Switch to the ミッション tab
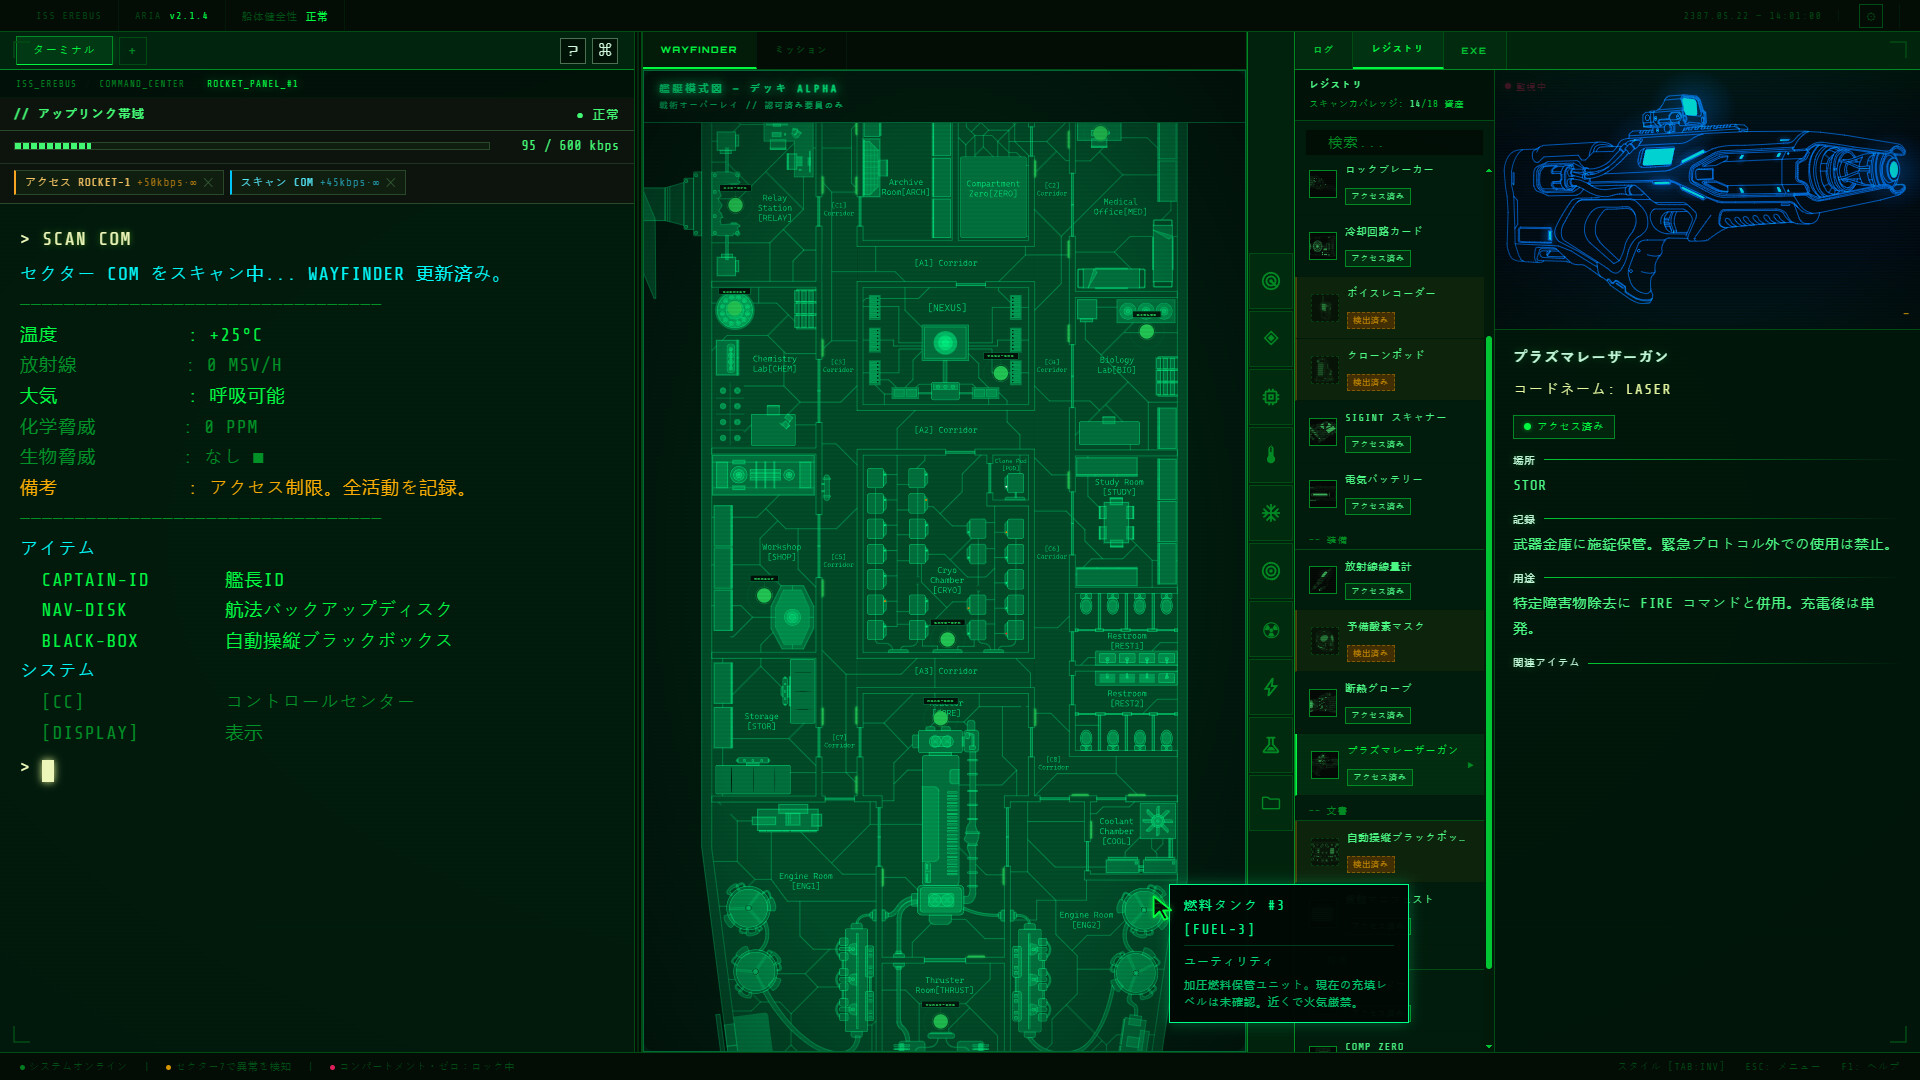Viewport: 1920px width, 1080px height. click(801, 50)
